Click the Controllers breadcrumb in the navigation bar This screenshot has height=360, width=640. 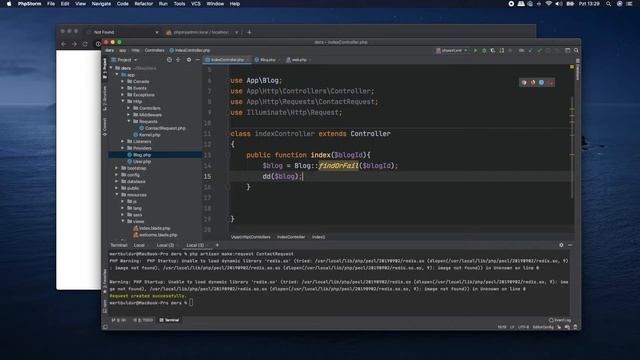(154, 51)
